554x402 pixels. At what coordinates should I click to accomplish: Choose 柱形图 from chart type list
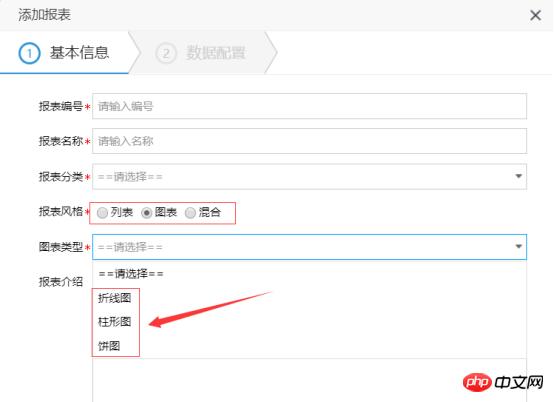click(x=309, y=322)
